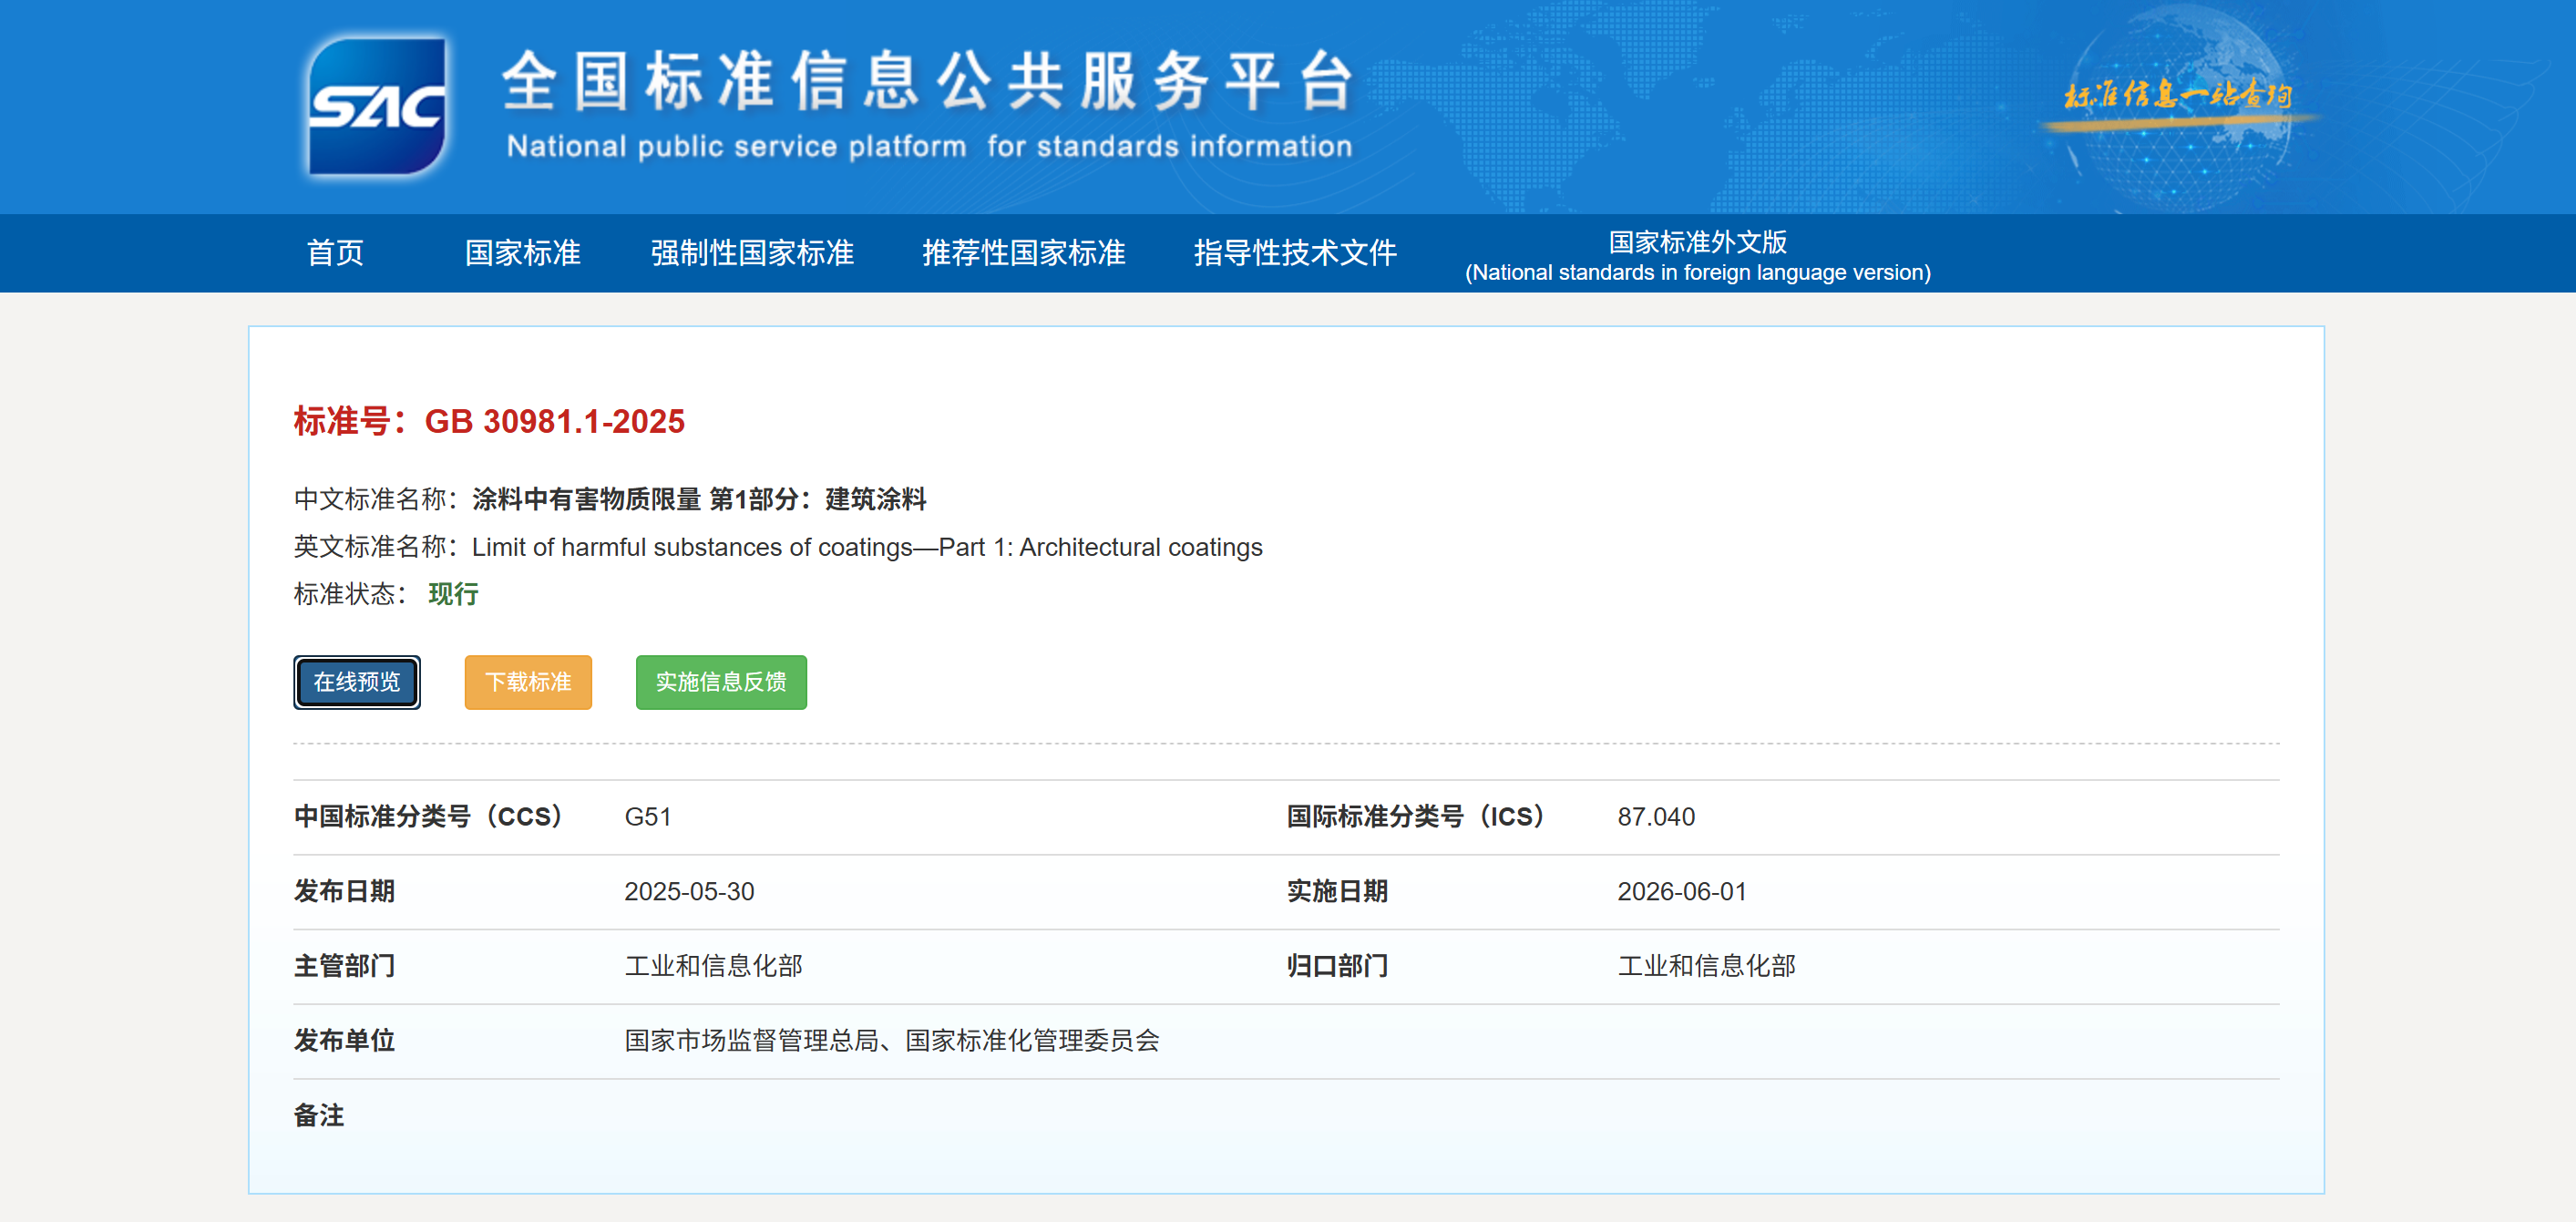Open the 首页 home menu item
2576x1222 pixels.
tap(335, 253)
